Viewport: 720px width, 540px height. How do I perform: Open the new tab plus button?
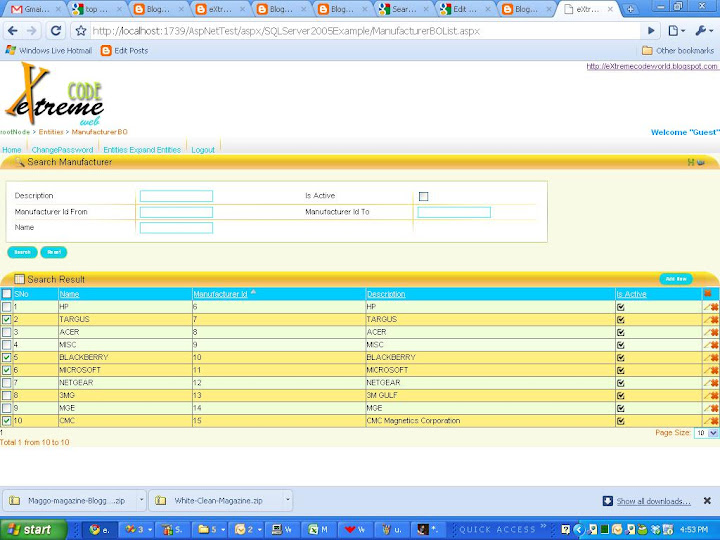[x=630, y=9]
